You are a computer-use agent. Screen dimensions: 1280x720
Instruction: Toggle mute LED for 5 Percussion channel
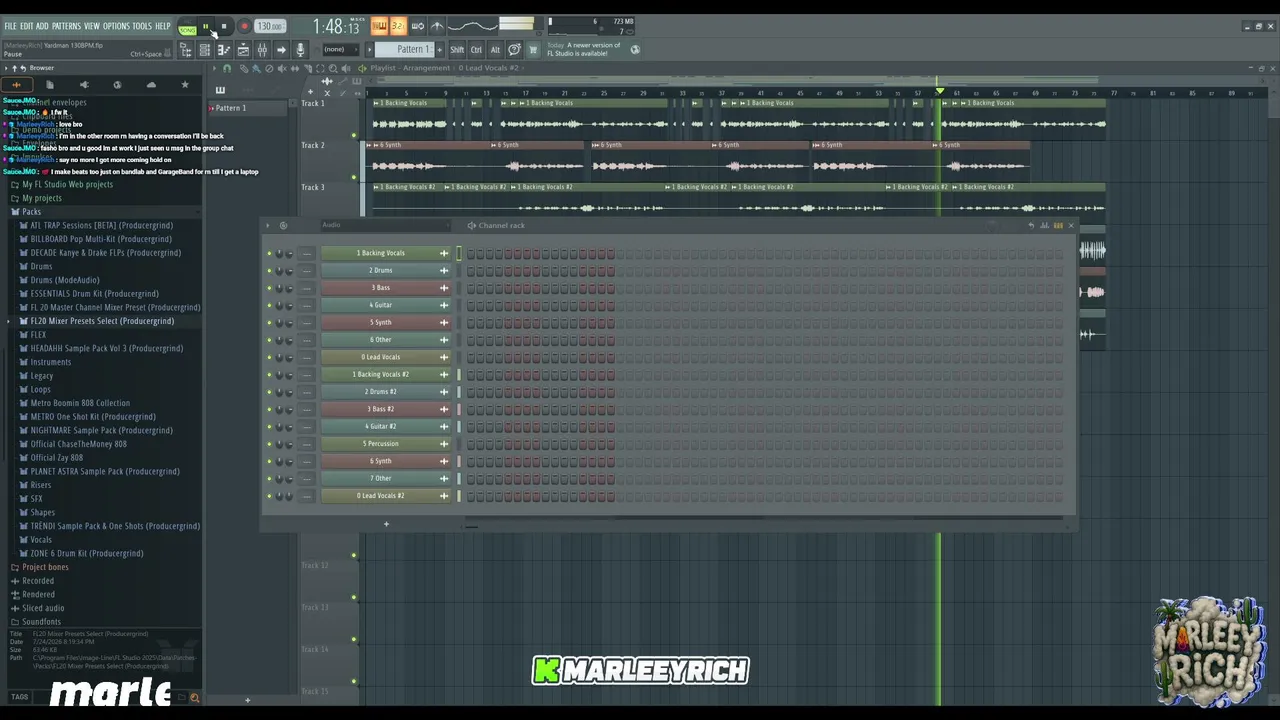(x=269, y=444)
